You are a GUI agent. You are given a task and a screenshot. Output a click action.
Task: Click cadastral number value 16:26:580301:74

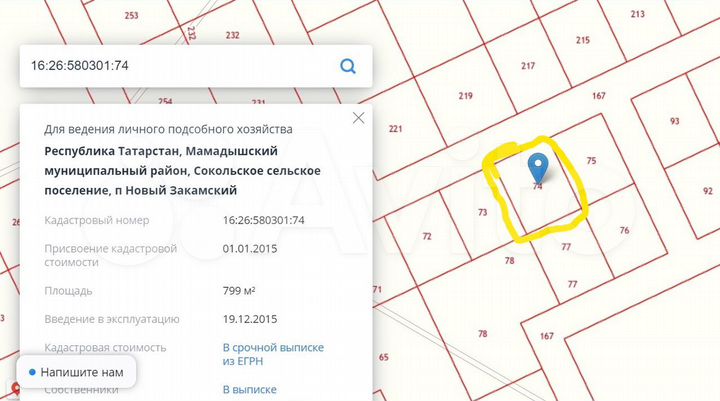point(264,220)
